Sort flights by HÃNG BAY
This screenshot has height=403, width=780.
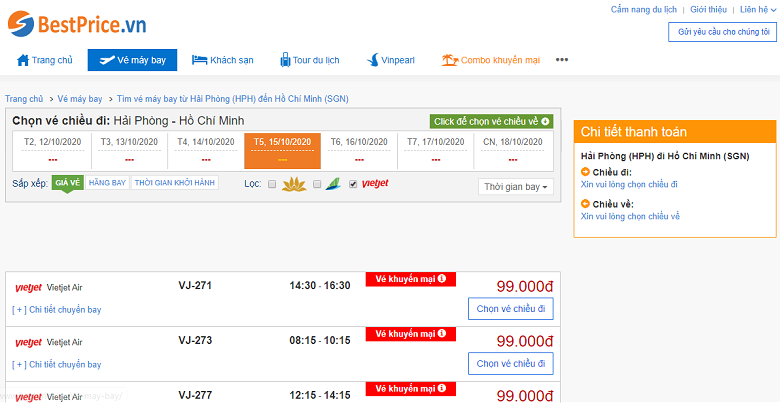(x=107, y=183)
